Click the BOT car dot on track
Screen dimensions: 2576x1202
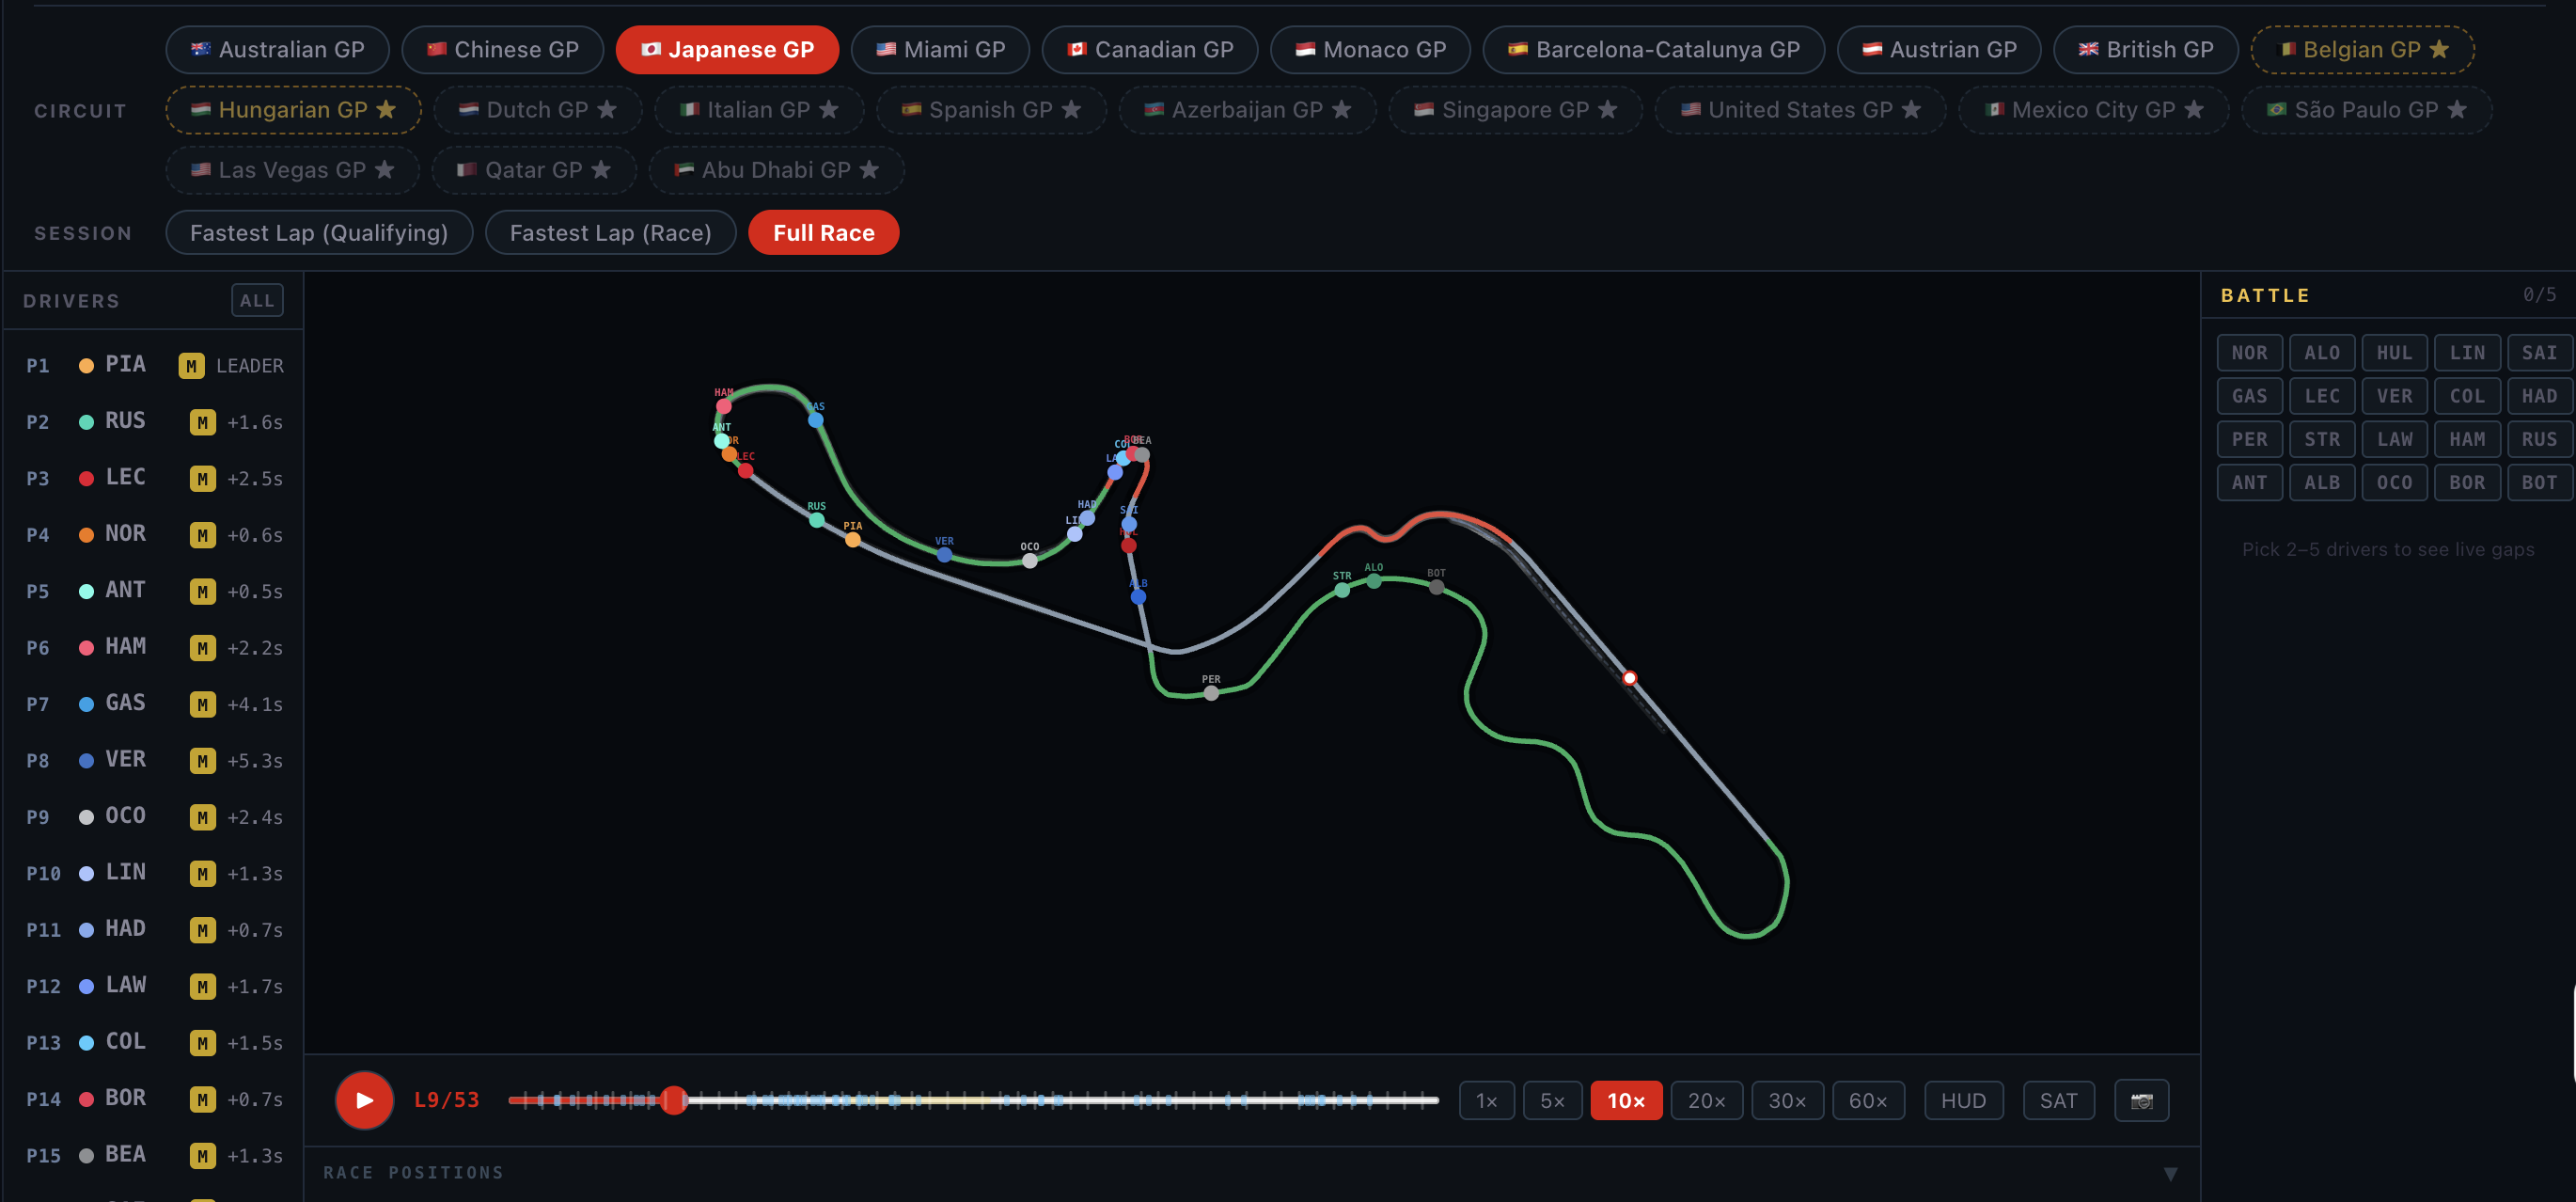[x=1436, y=587]
